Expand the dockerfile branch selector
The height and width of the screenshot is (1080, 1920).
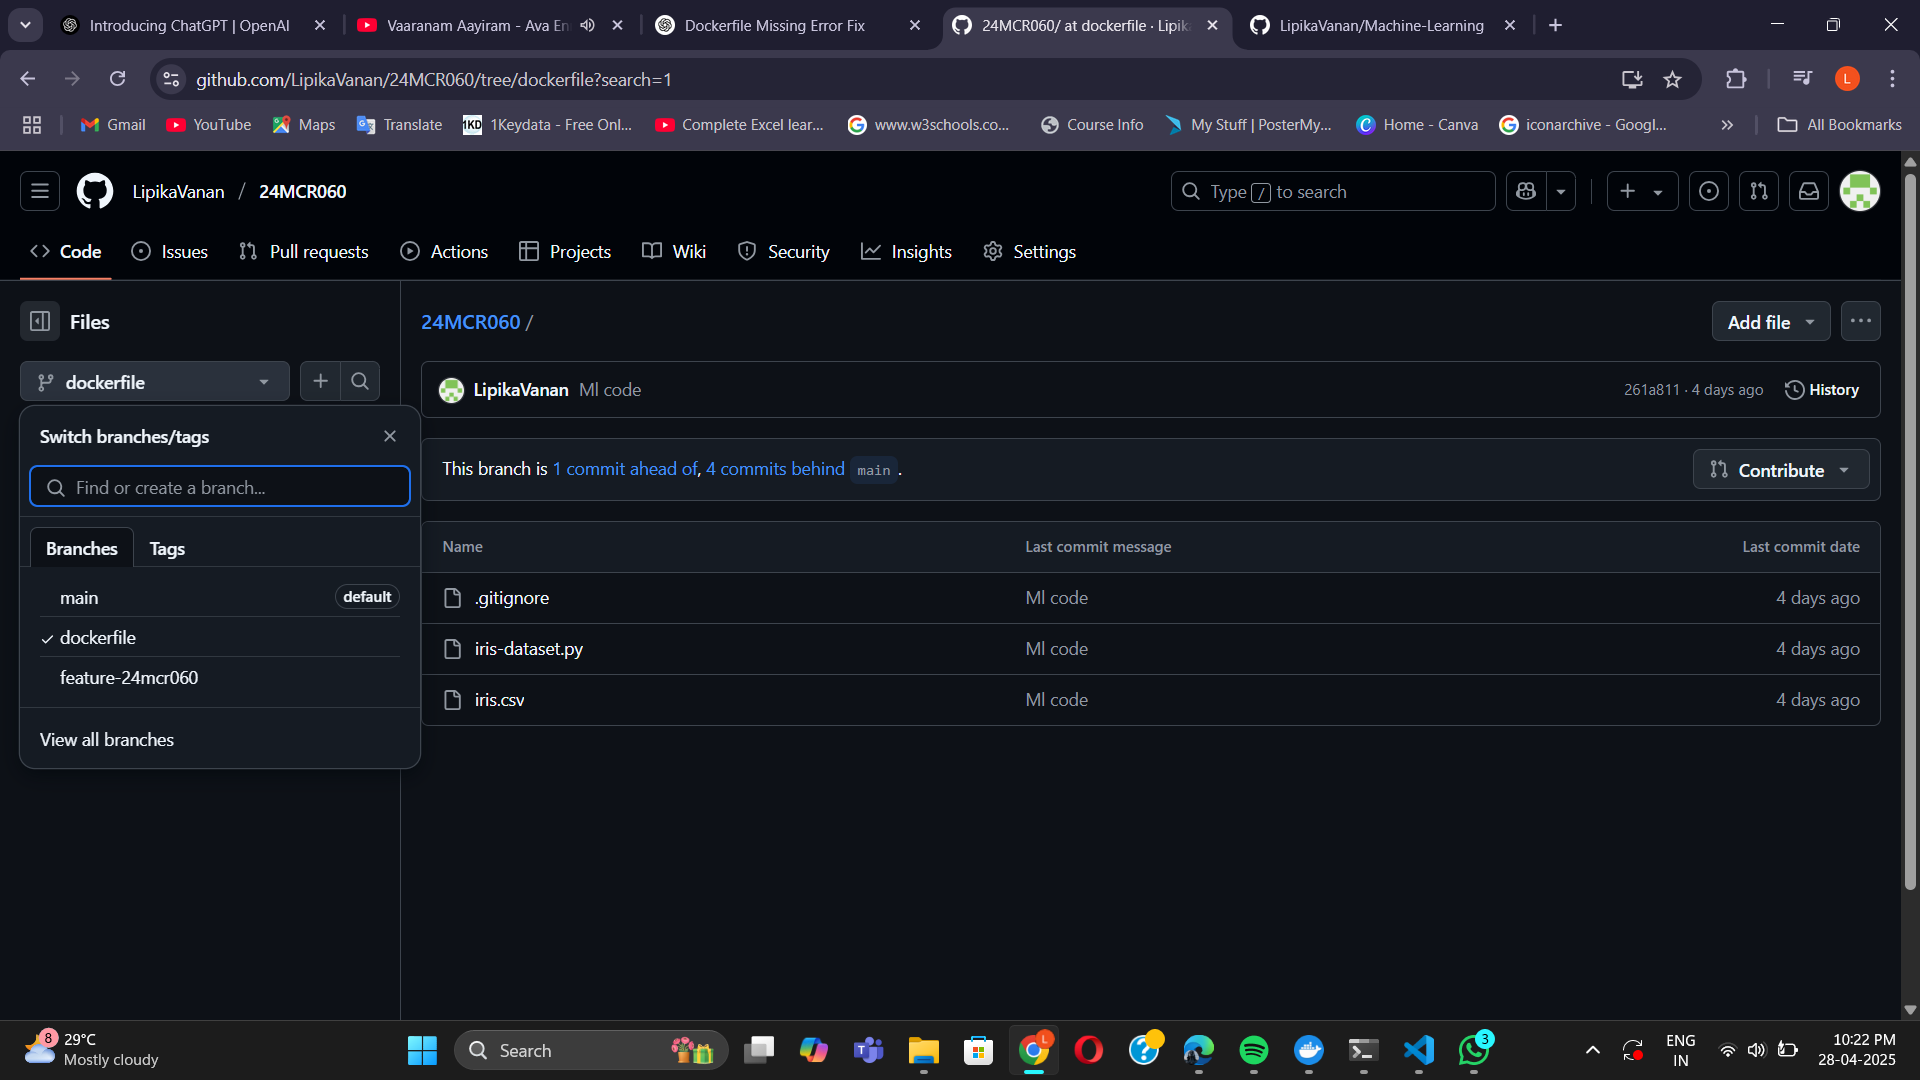pyautogui.click(x=155, y=382)
